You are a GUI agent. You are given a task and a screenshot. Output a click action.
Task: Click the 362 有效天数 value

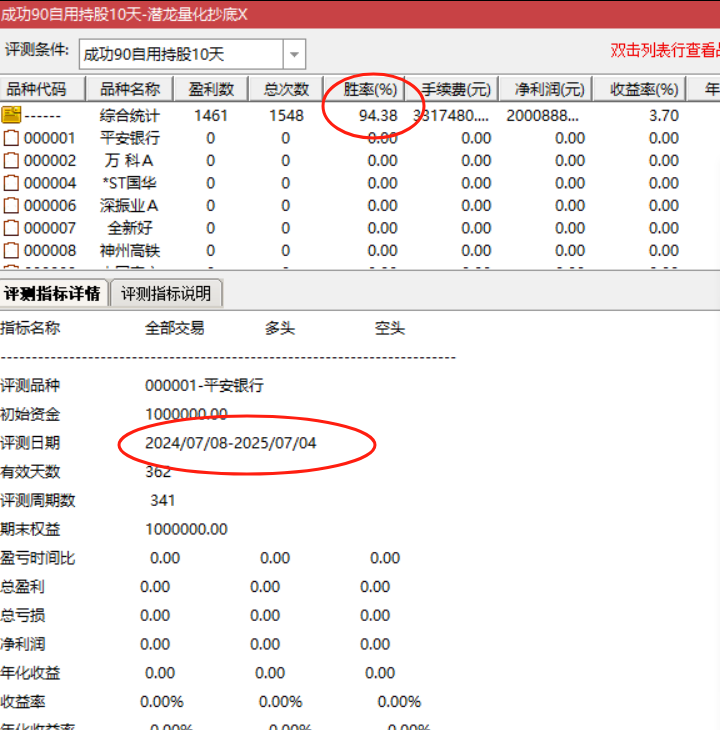158,472
